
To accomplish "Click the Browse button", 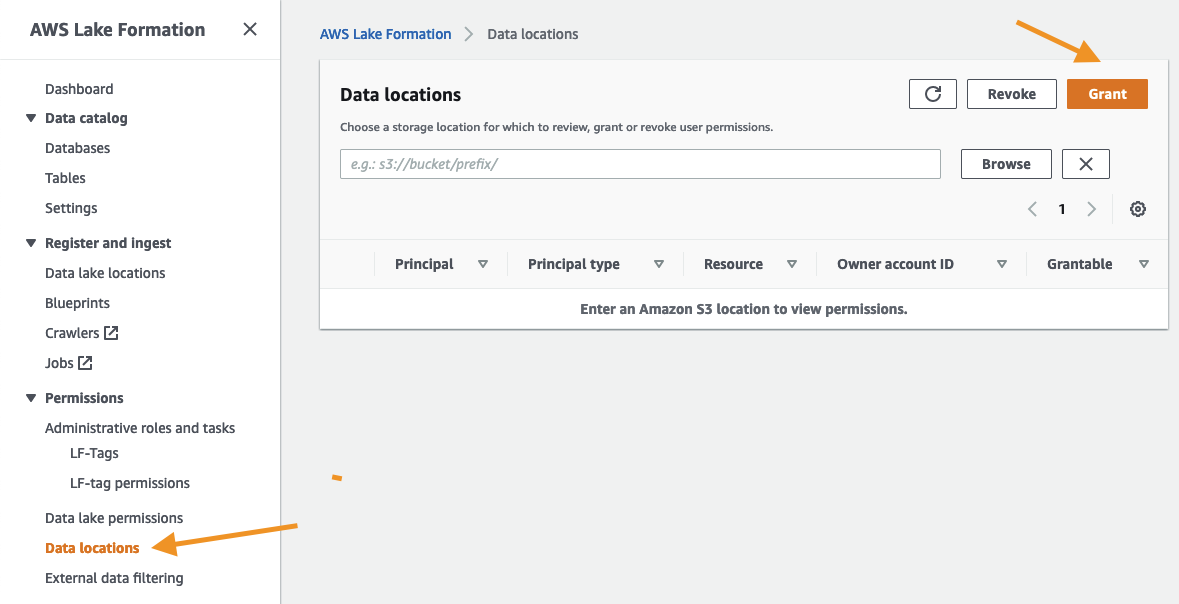I will [1005, 164].
